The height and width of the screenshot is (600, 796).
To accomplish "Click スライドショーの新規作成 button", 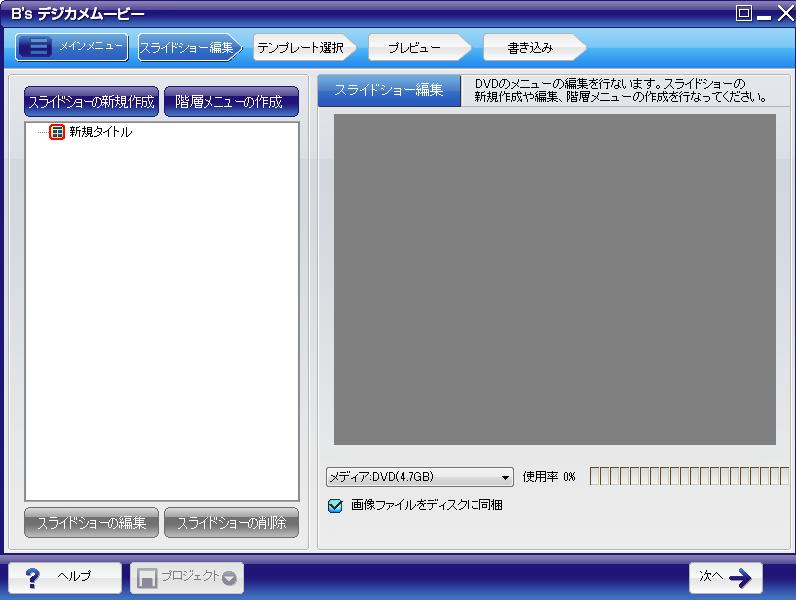I will [91, 102].
